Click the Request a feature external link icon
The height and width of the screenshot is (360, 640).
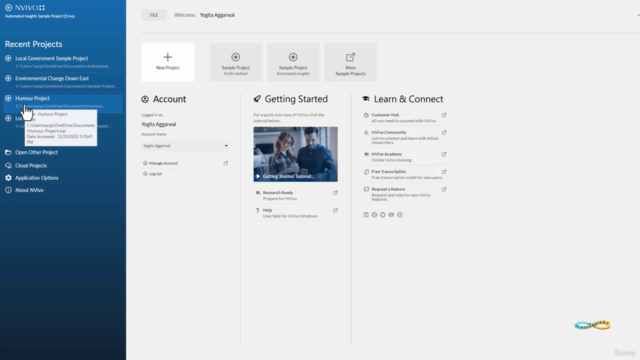tap(444, 189)
